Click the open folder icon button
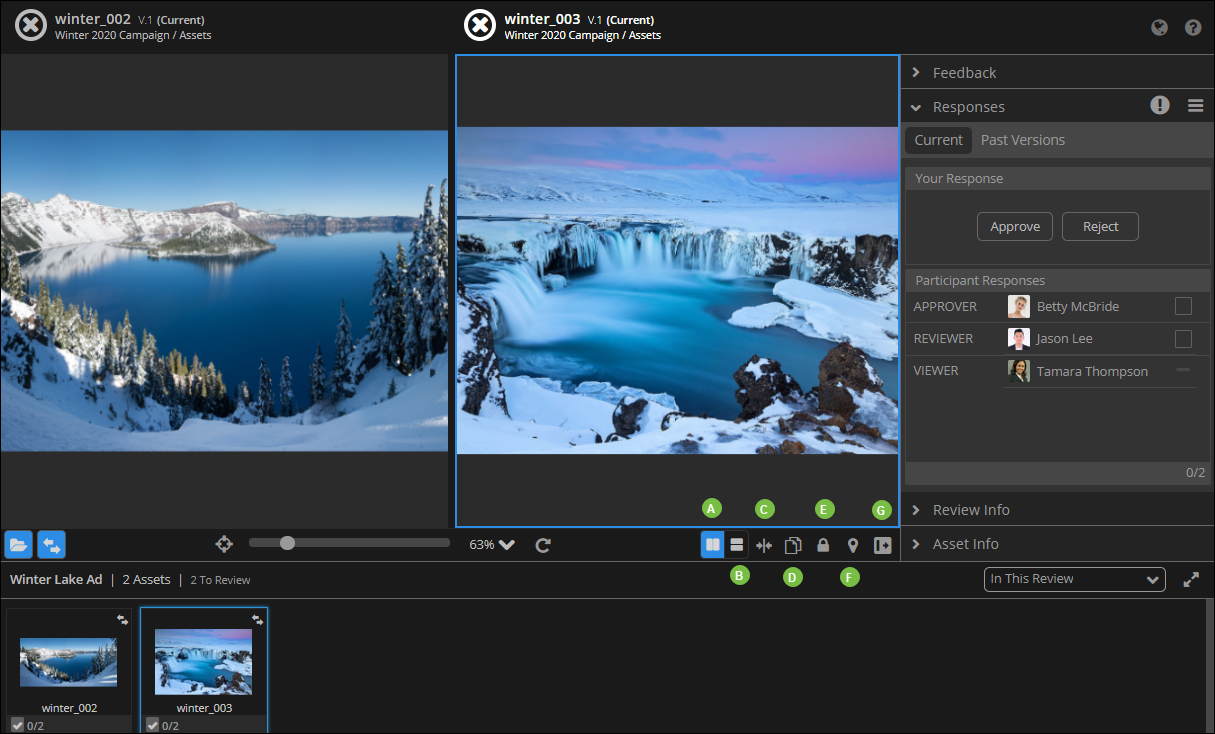Image resolution: width=1215 pixels, height=734 pixels. [x=18, y=545]
